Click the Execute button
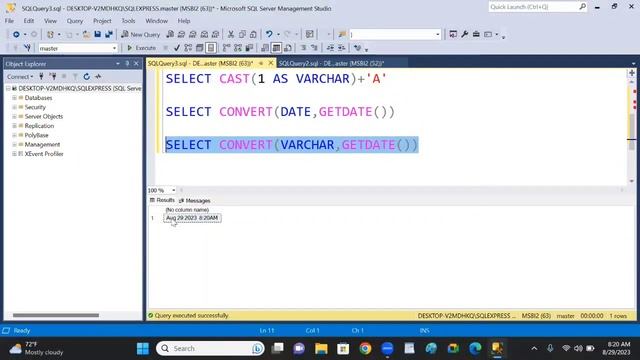 click(x=142, y=48)
